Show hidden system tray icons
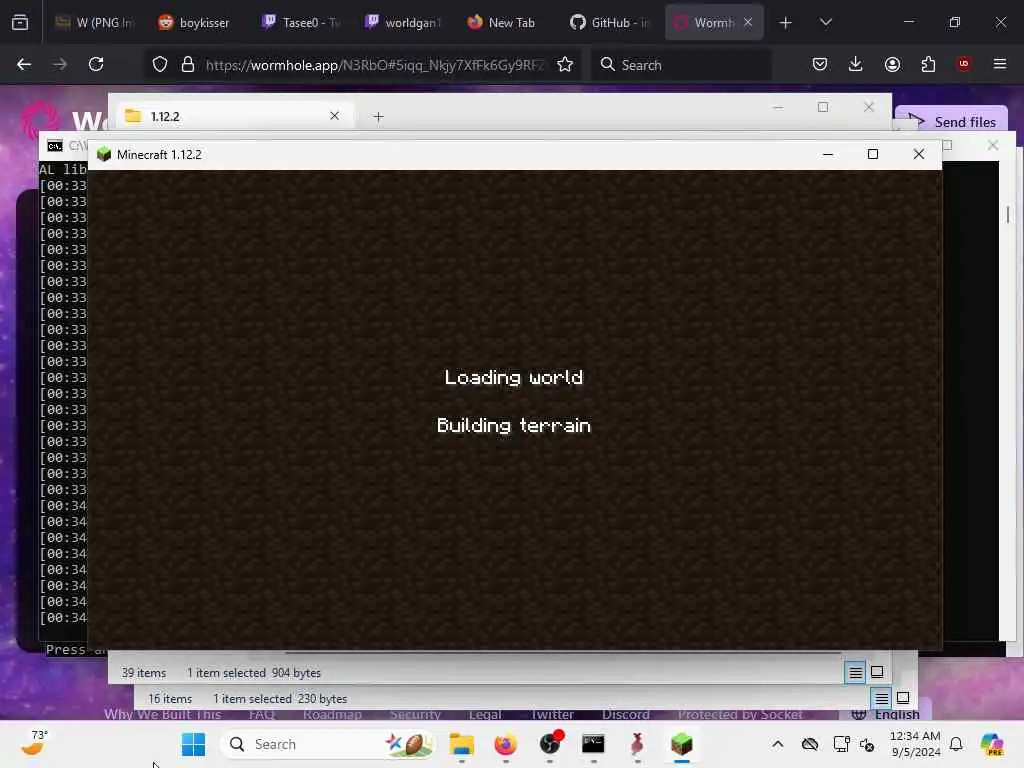Image resolution: width=1024 pixels, height=768 pixels. tap(777, 744)
